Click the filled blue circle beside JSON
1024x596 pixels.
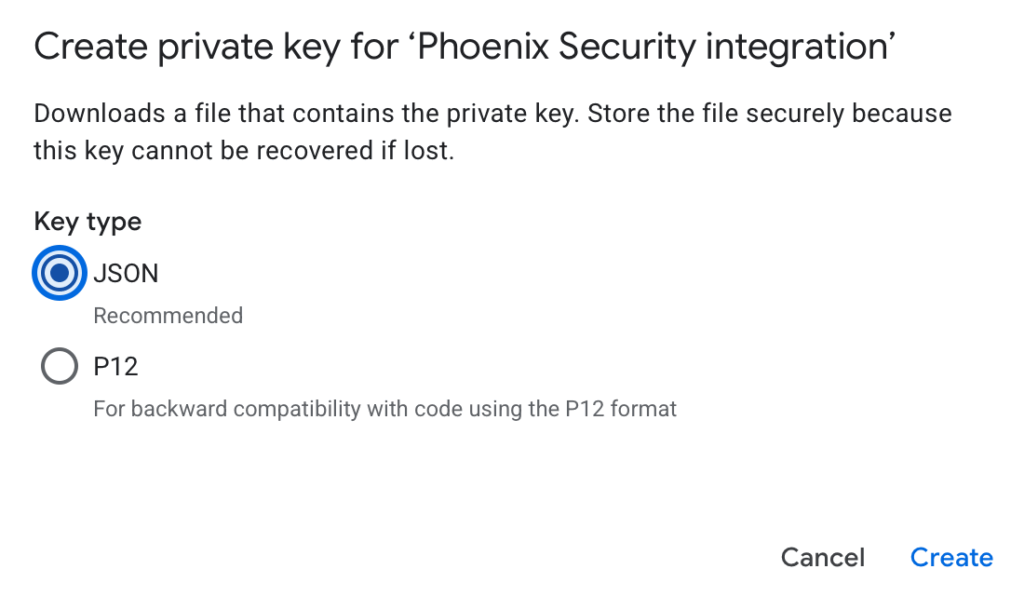pos(59,273)
